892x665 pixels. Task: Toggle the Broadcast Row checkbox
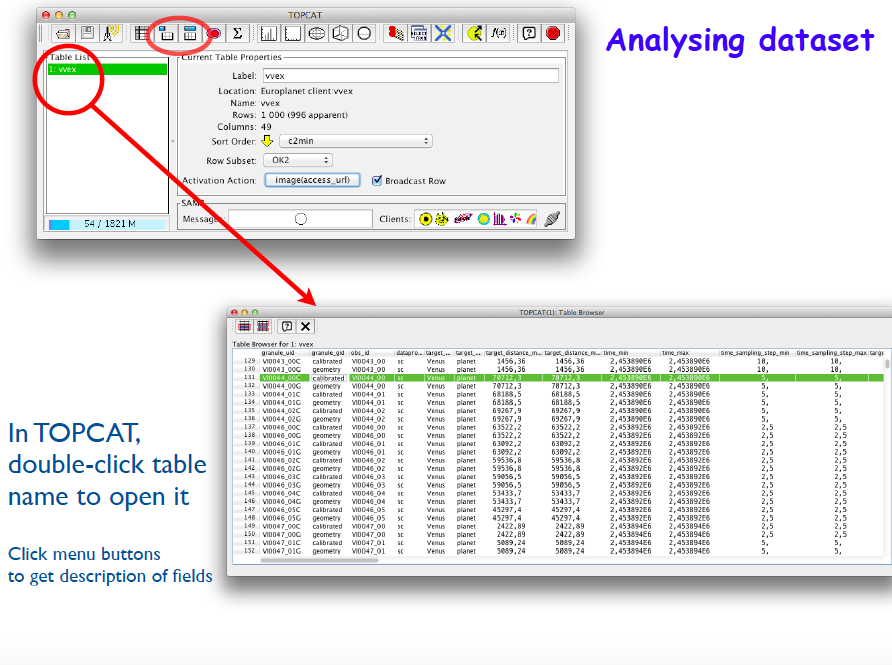click(x=377, y=180)
